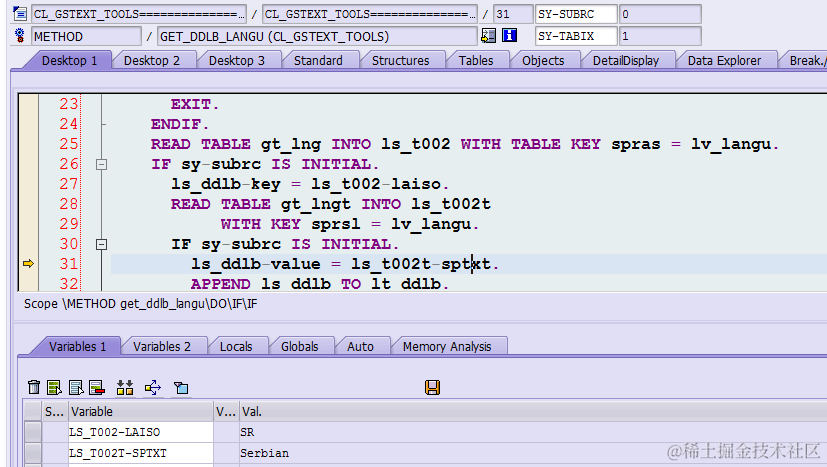The height and width of the screenshot is (467, 827).
Task: Select row LS_T002T-SPTXT via its row selector
Action: [x=33, y=453]
